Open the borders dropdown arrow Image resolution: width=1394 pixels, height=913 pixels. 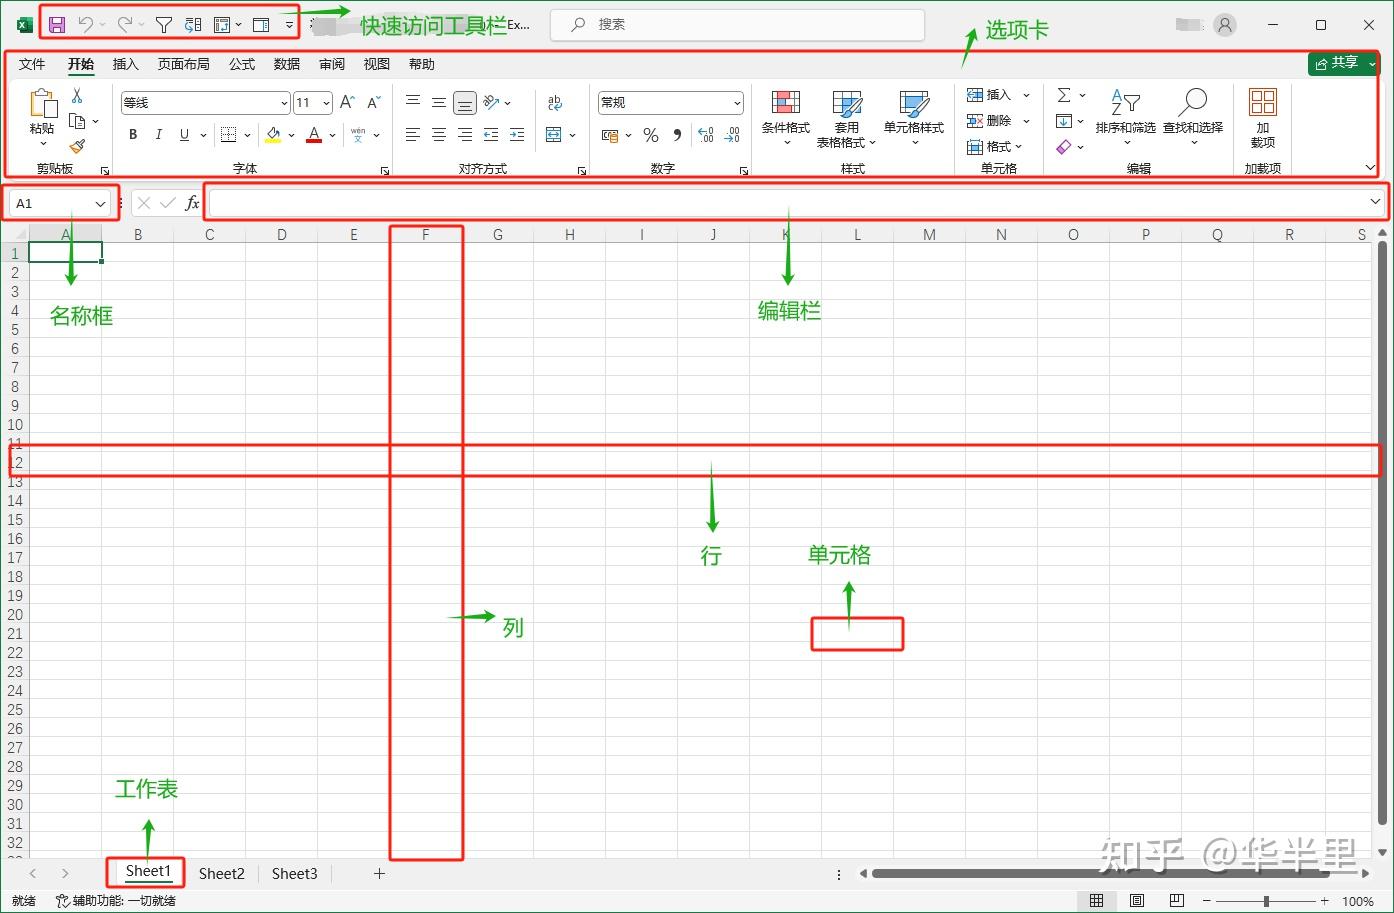coord(247,135)
